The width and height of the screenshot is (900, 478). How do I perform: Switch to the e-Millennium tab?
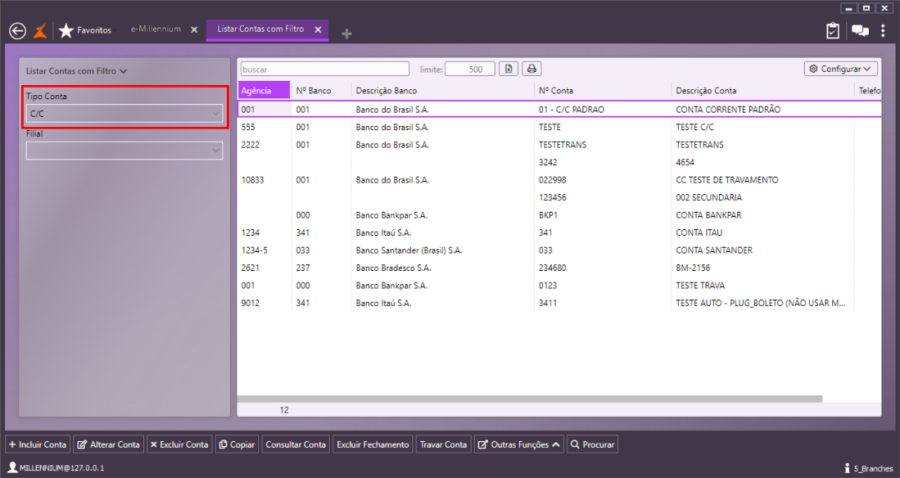coord(156,30)
